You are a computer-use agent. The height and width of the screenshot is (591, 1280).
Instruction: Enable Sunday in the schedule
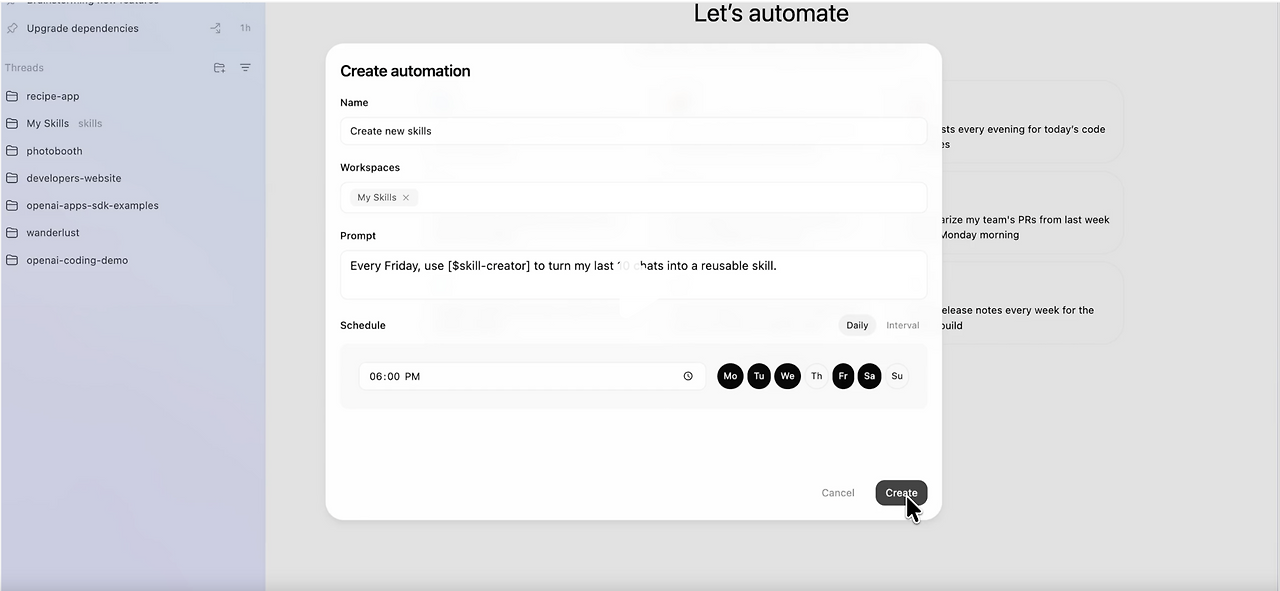[x=897, y=376]
